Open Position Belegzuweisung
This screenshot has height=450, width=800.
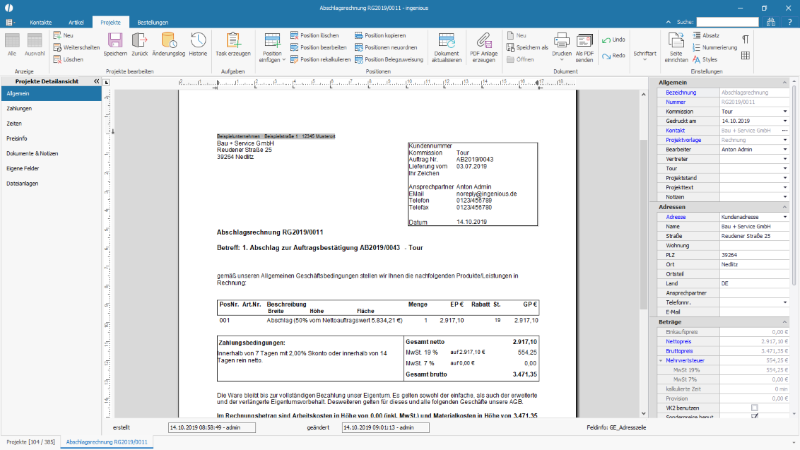(x=389, y=59)
